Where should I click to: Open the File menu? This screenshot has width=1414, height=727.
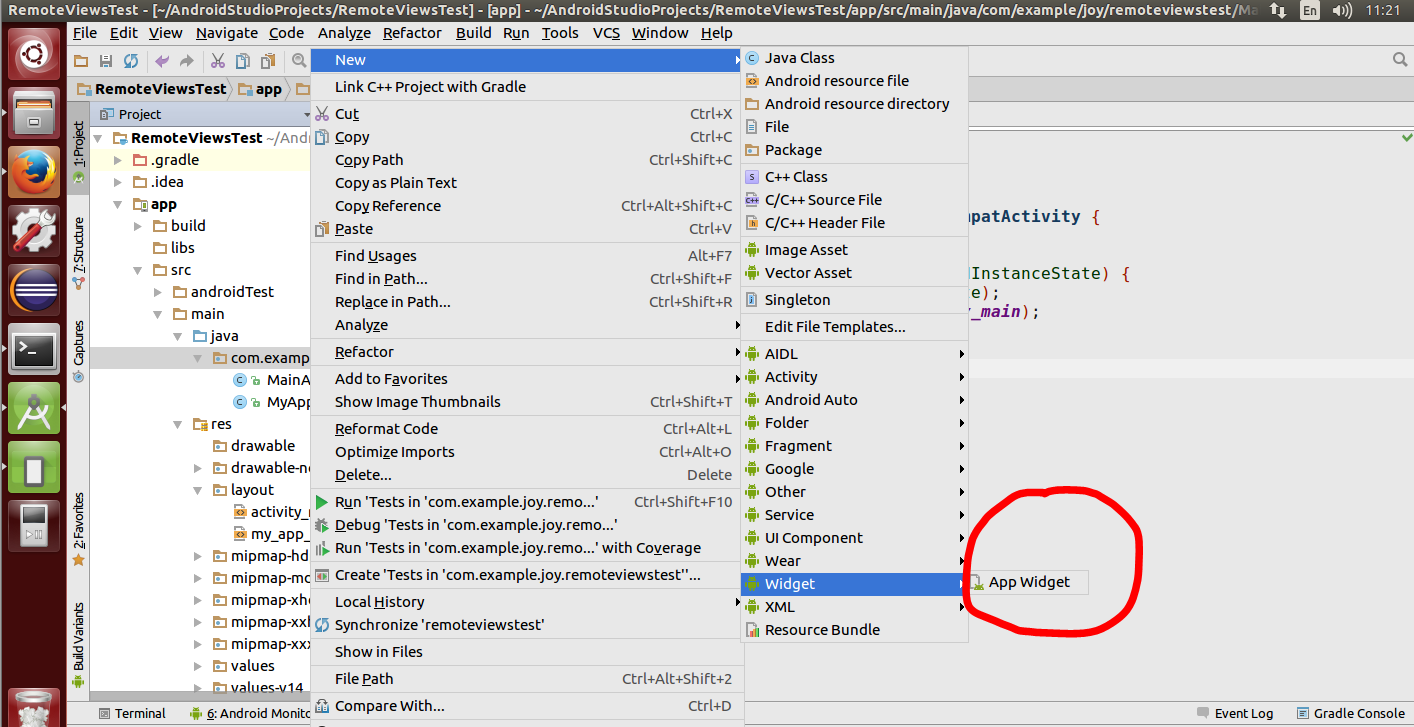(x=85, y=33)
